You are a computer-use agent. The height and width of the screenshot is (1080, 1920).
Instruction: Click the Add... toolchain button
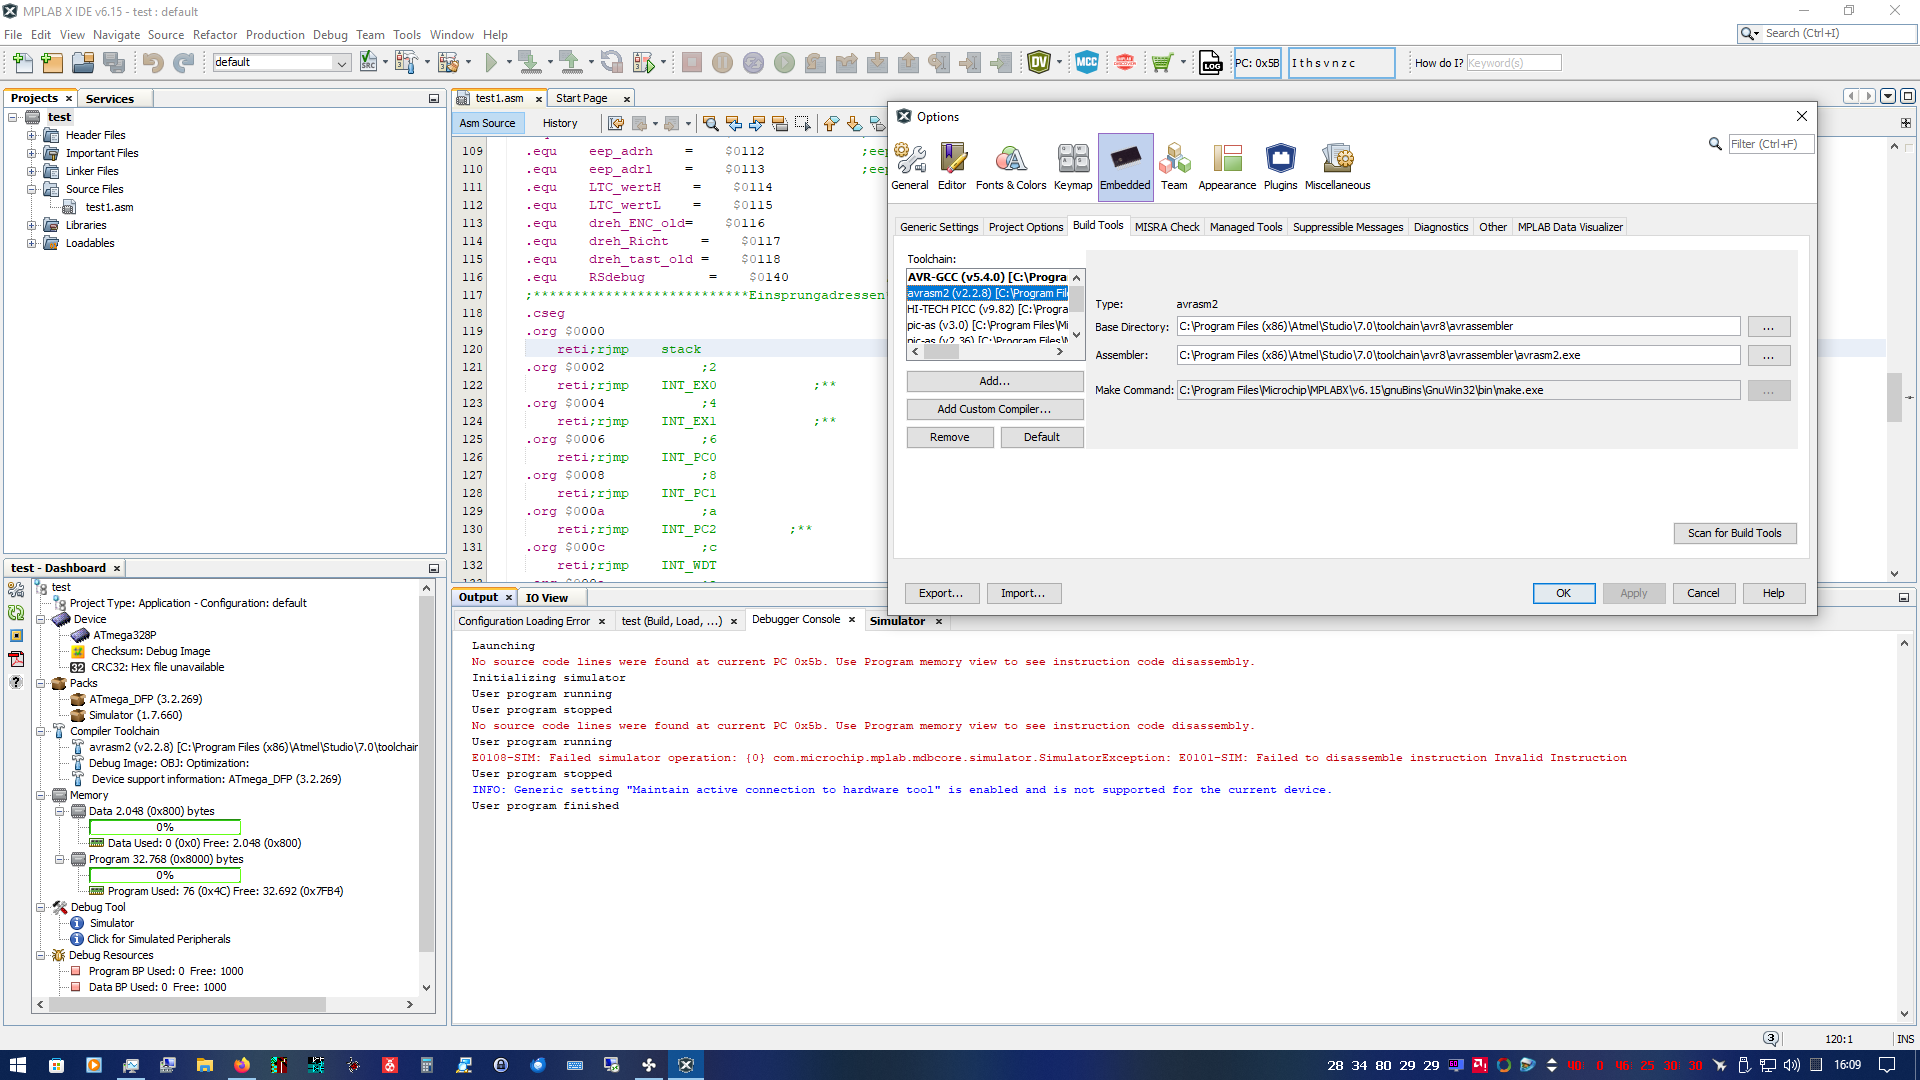point(995,381)
